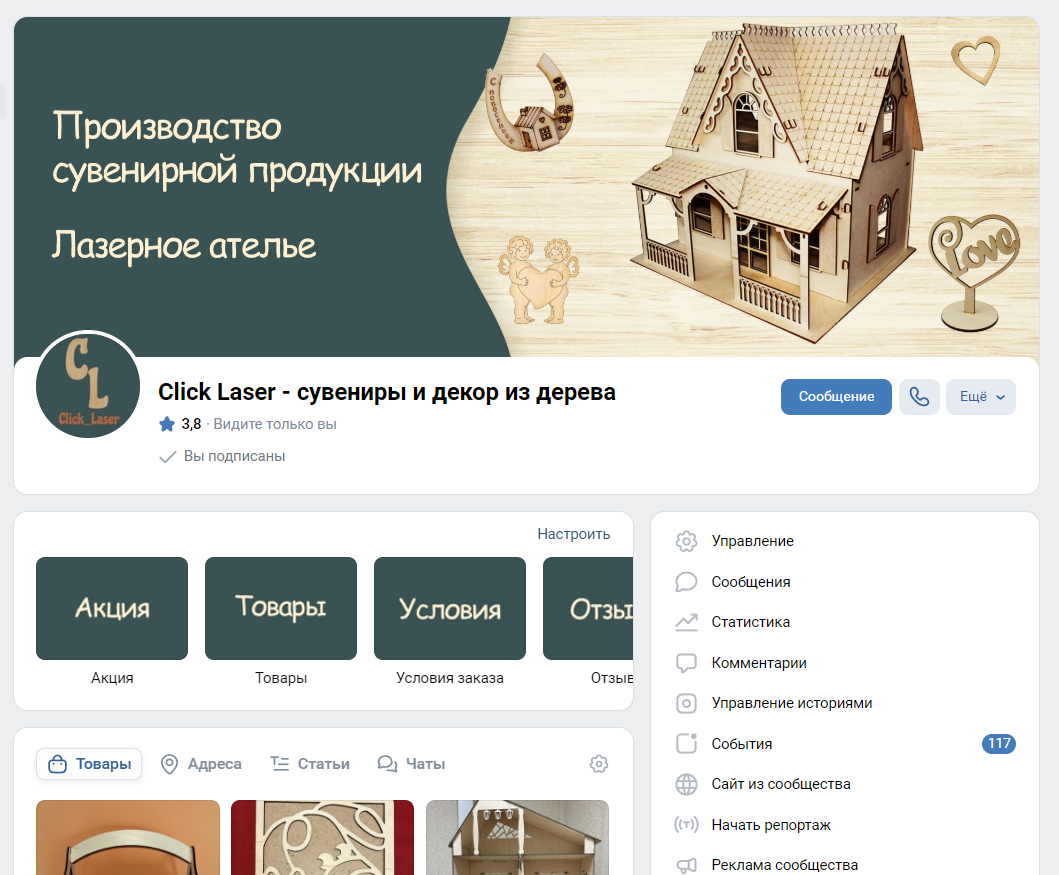
Task: Switch to the Статьи tab
Action: pos(310,764)
